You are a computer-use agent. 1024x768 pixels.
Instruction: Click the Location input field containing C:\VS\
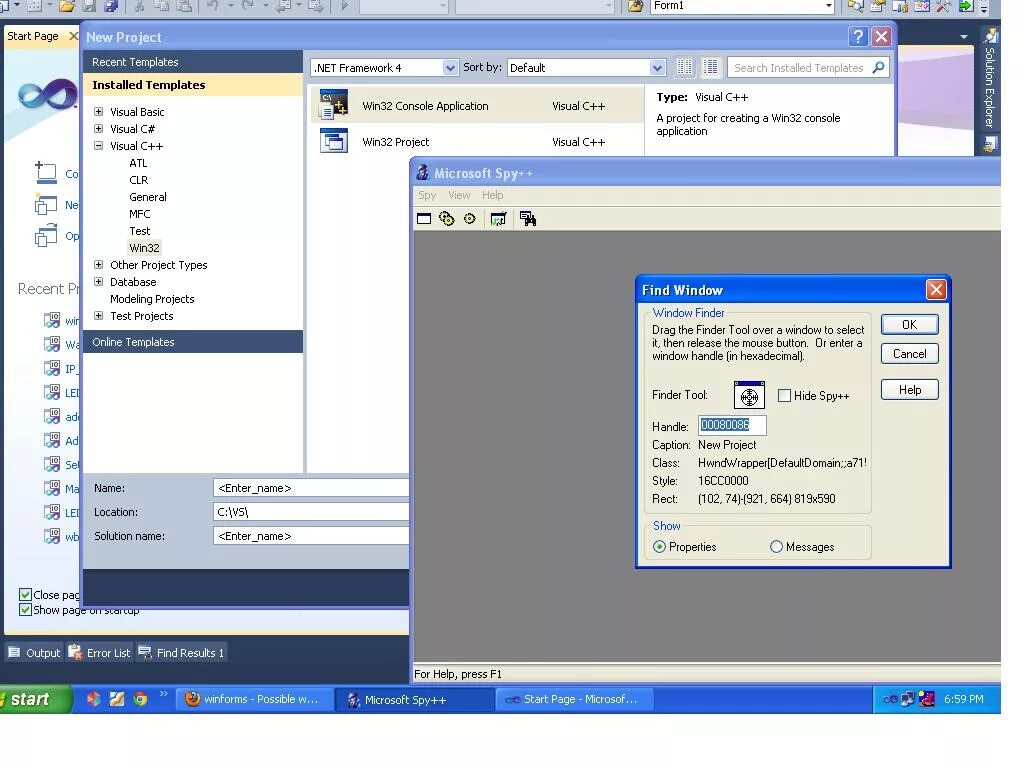click(x=311, y=512)
